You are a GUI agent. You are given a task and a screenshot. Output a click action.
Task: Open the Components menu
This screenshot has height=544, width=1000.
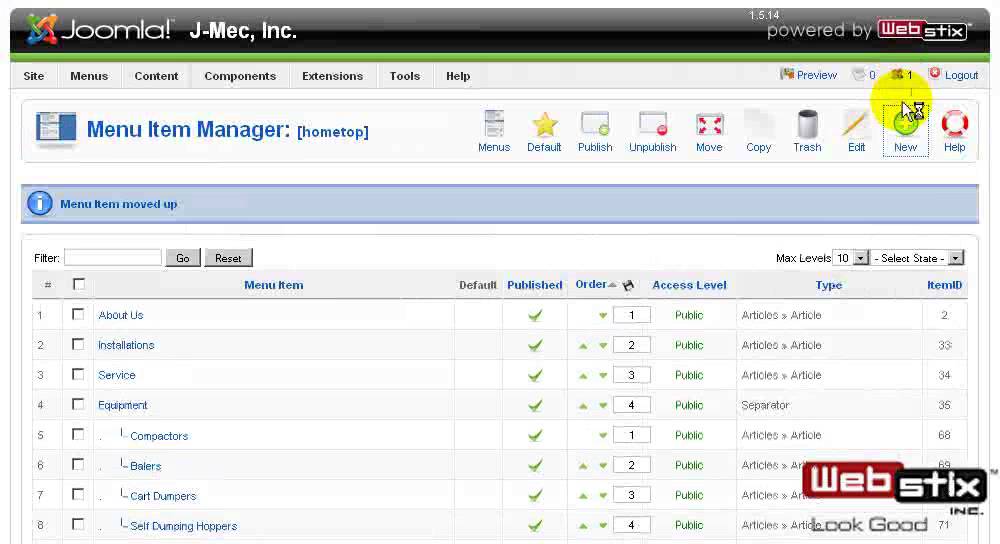[240, 76]
